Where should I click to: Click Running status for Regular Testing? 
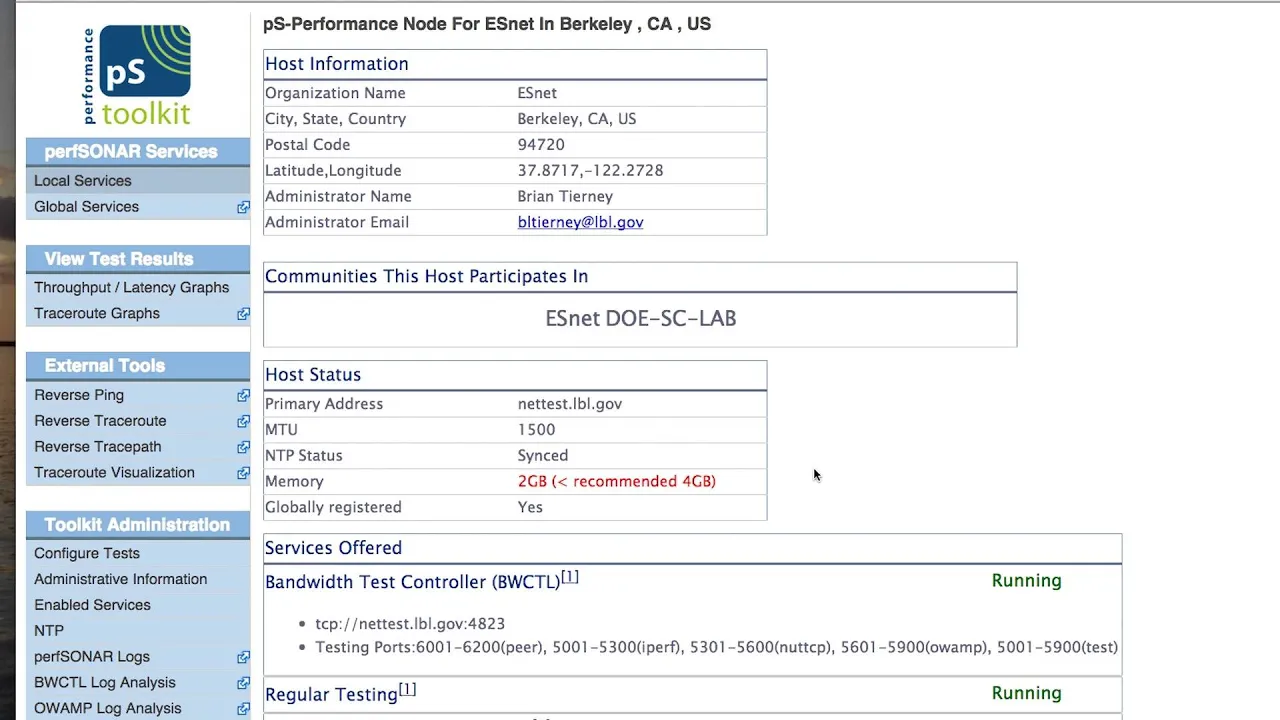[1027, 693]
